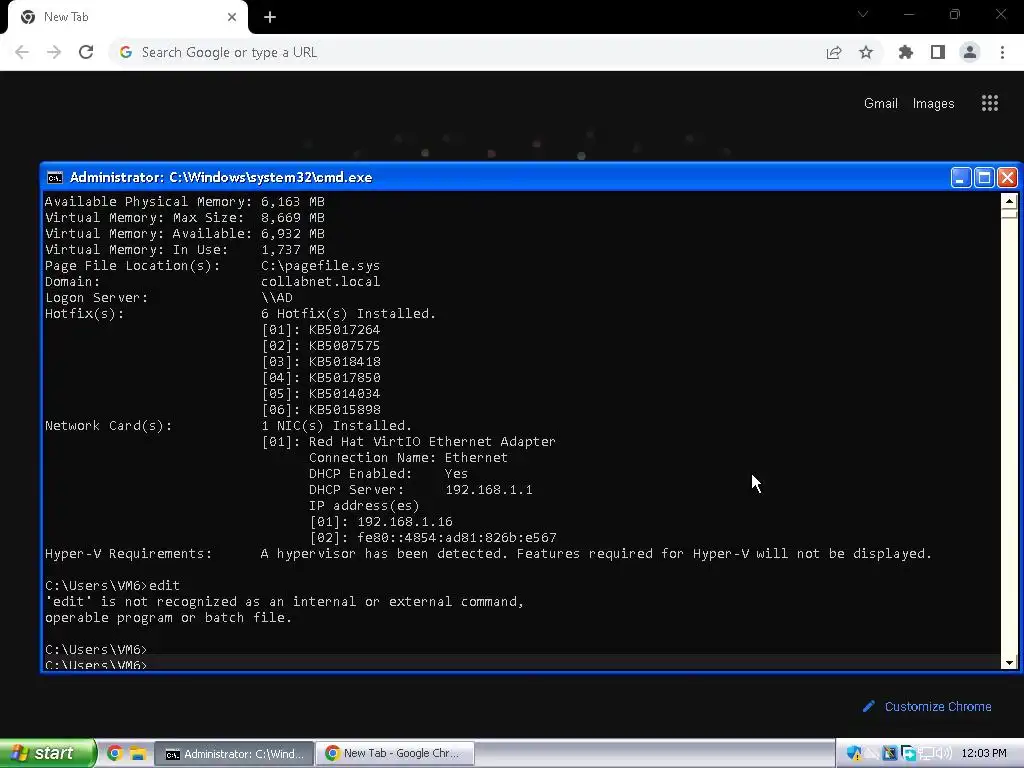Click the Logon Server value \\AD
This screenshot has width=1024, height=768.
(x=276, y=298)
